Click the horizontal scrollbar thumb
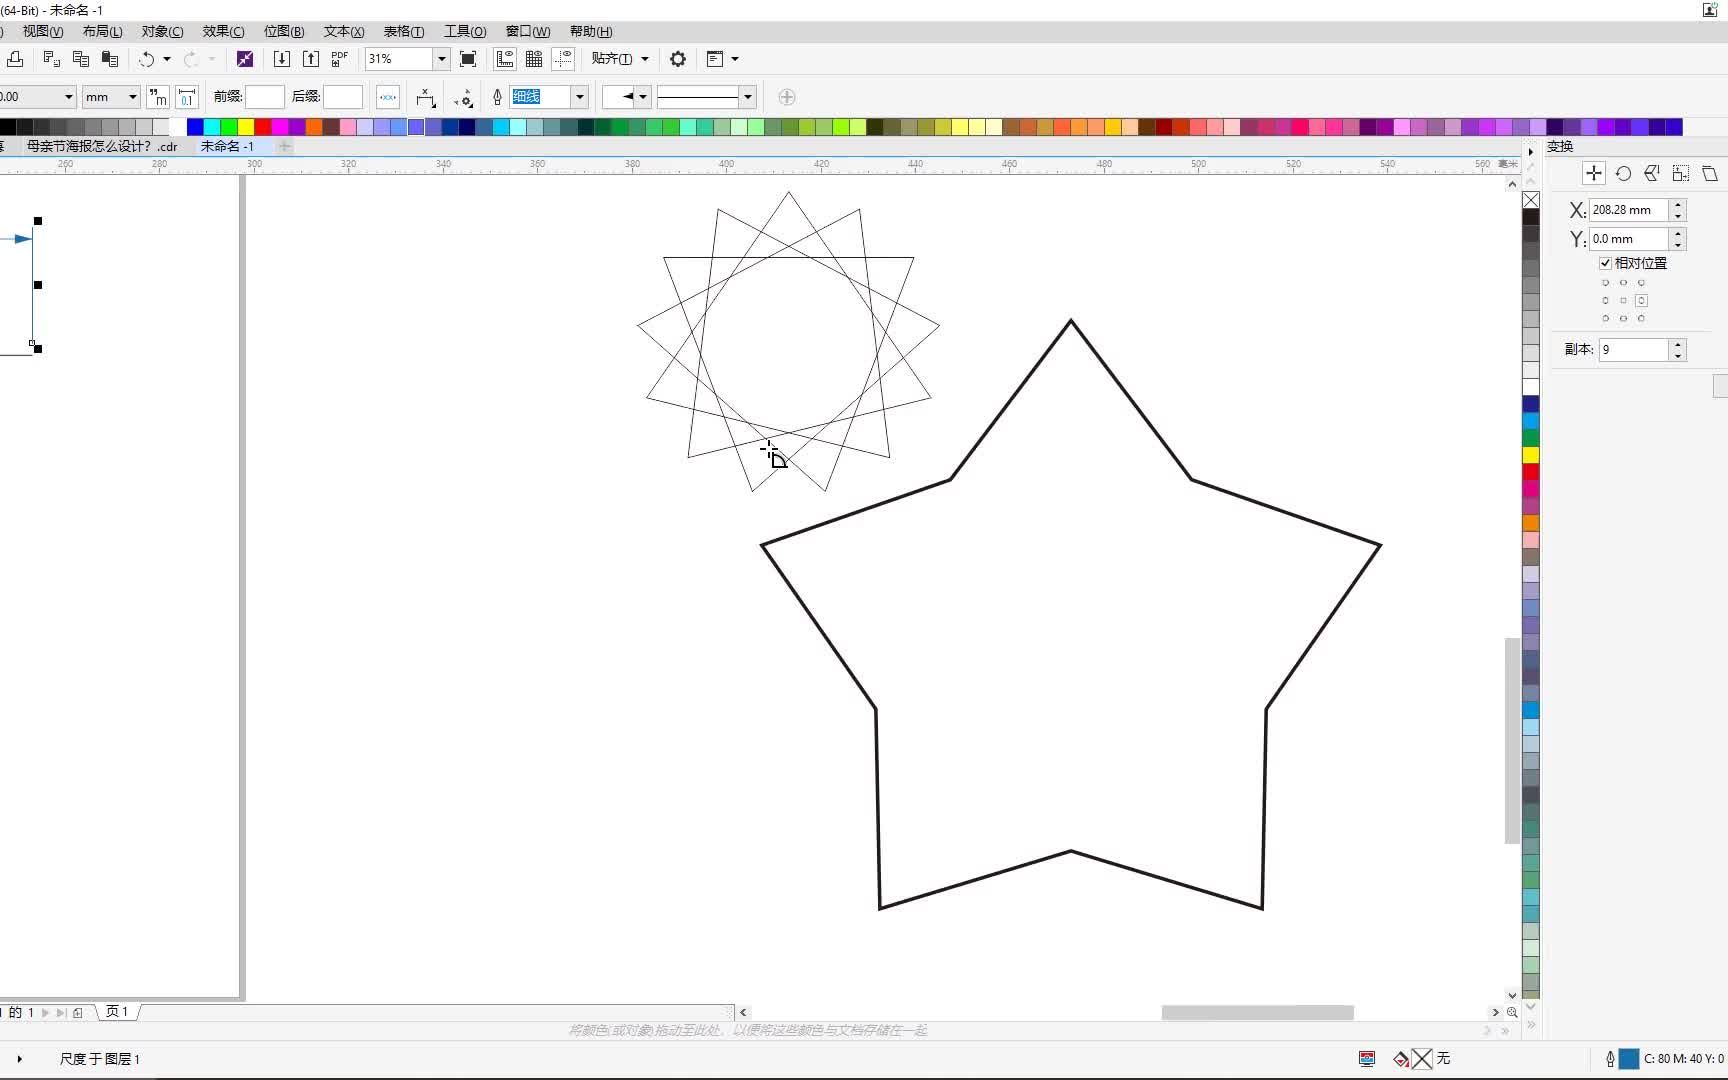This screenshot has height=1080, width=1728. coord(1257,1012)
